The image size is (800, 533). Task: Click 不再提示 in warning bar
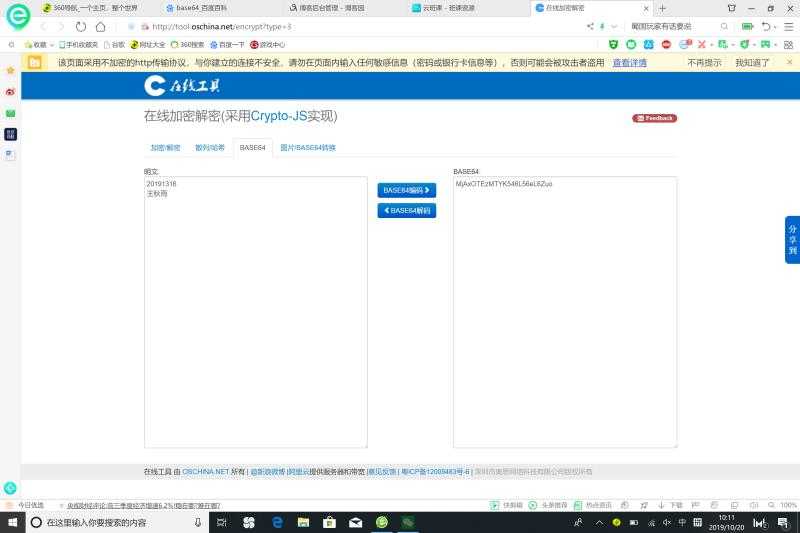coord(704,63)
